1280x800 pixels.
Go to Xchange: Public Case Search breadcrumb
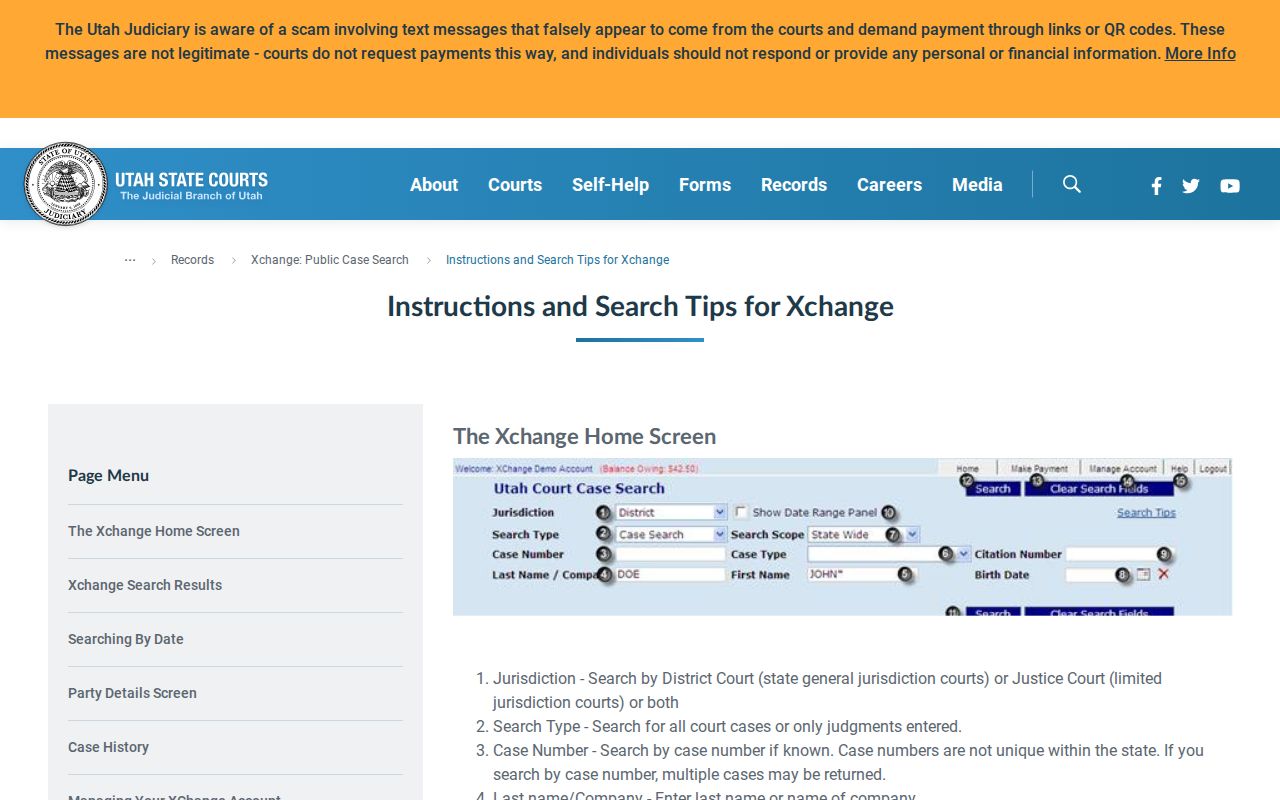[330, 260]
